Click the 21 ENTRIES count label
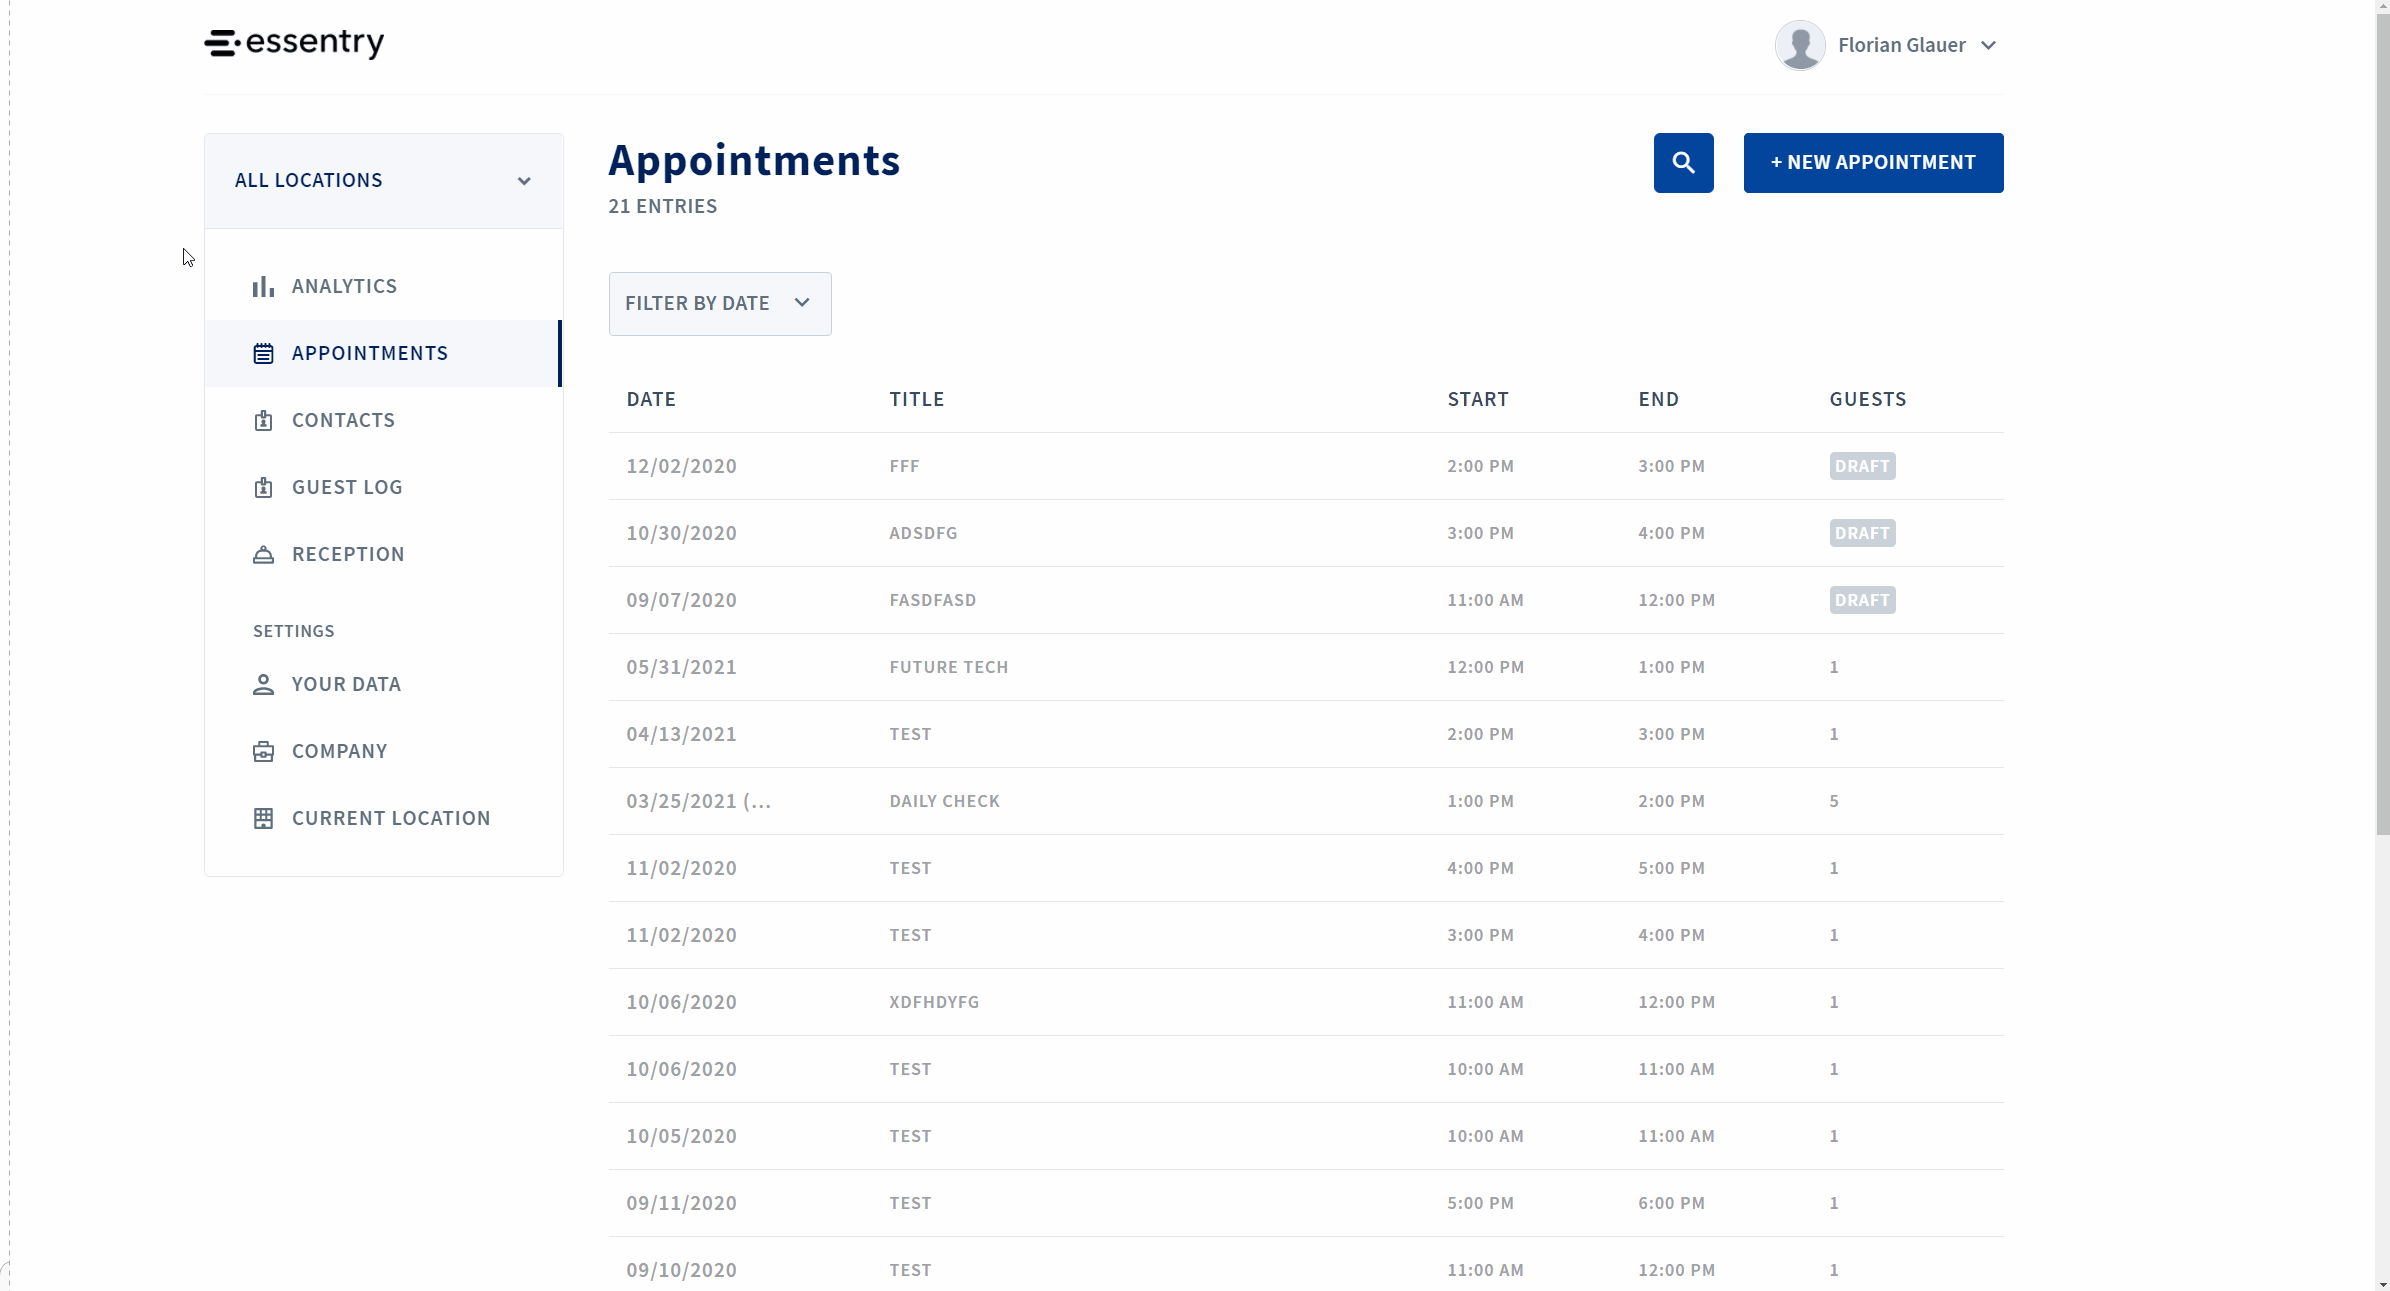The height and width of the screenshot is (1291, 2390). click(663, 207)
